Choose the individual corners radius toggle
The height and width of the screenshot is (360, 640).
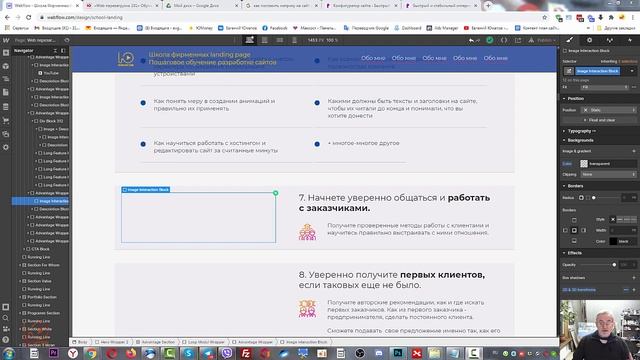pyautogui.click(x=588, y=198)
